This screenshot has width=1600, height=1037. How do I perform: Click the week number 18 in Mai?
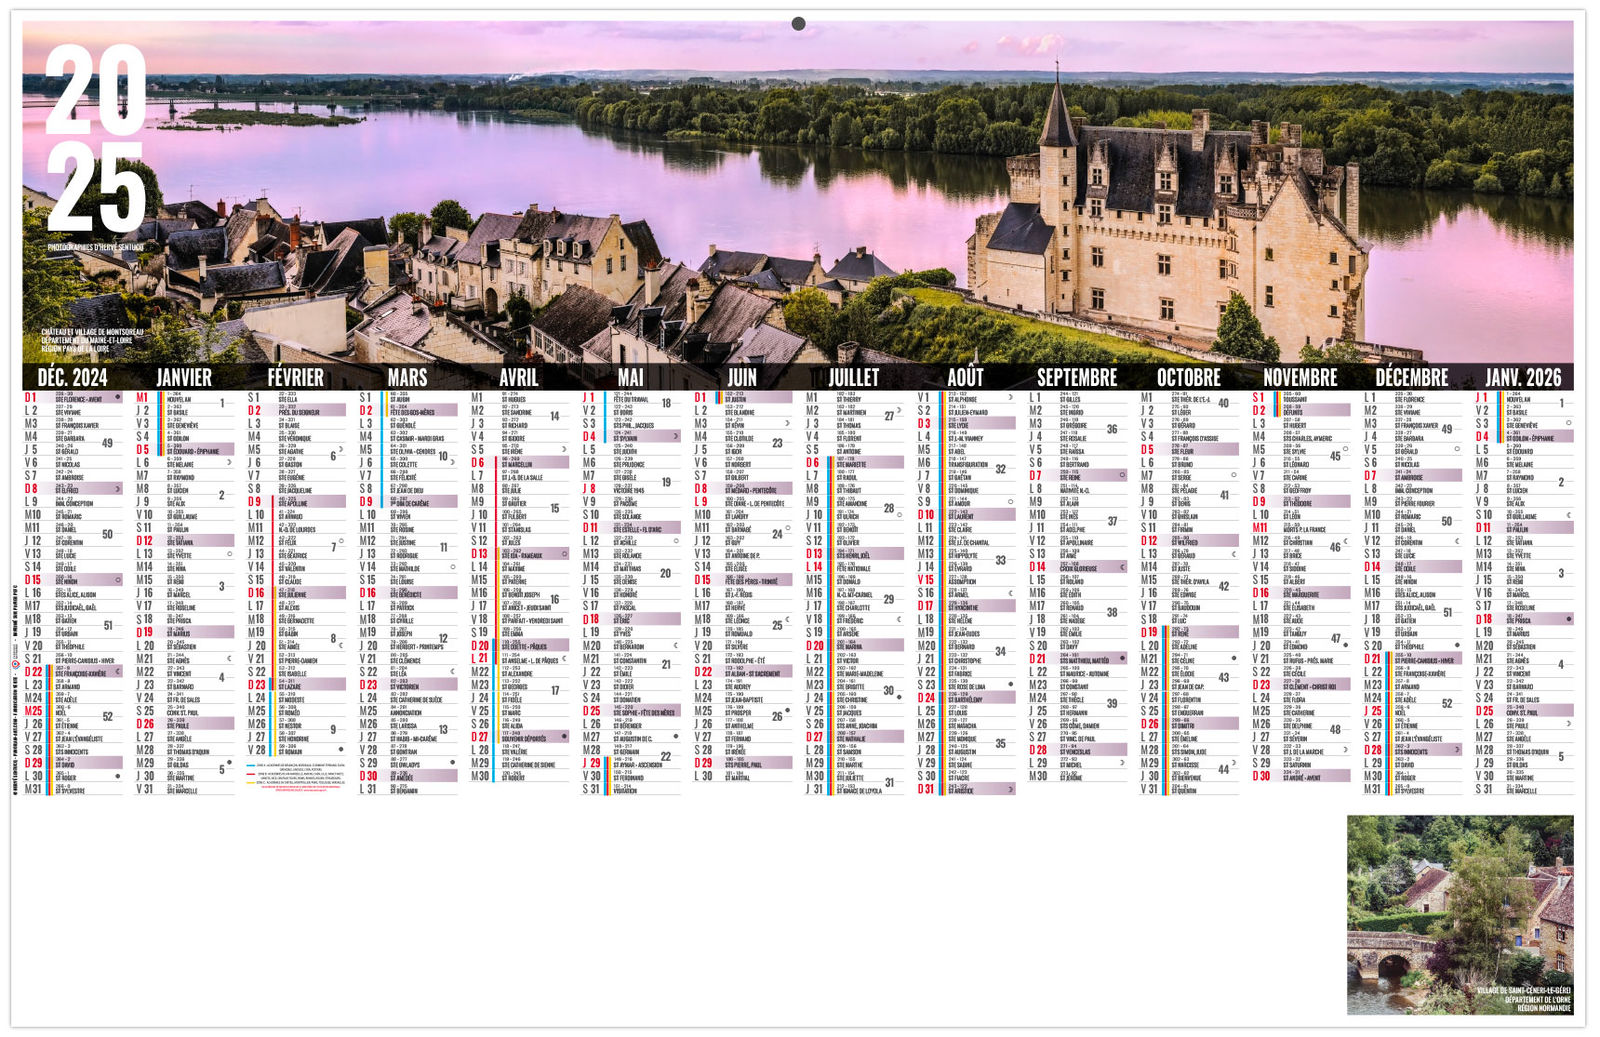point(666,403)
